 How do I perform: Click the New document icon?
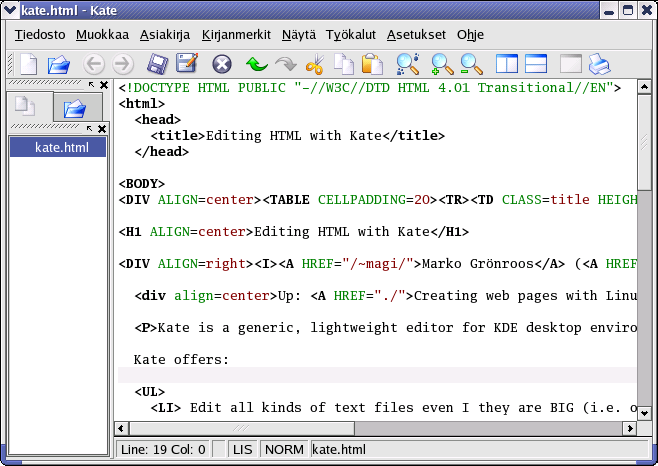point(29,65)
